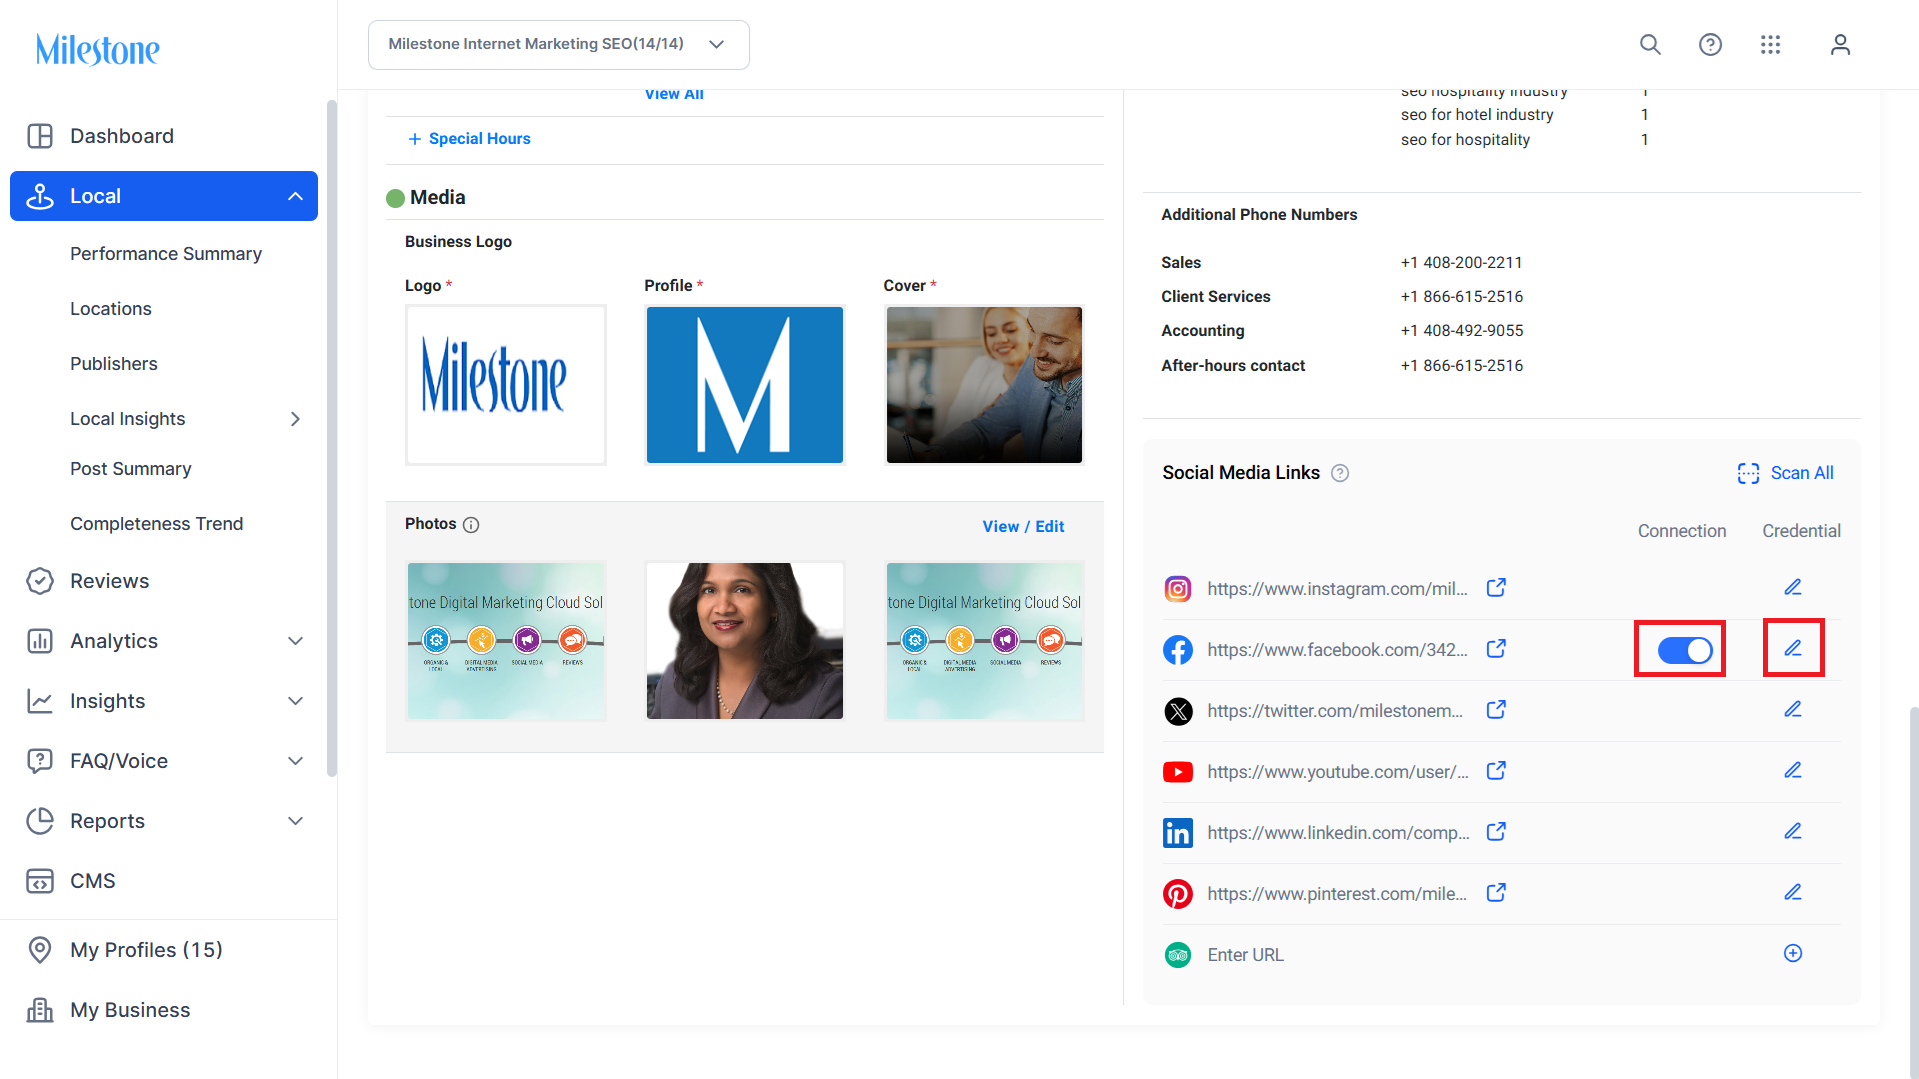Add TripAdvisor URL with plus icon
The height and width of the screenshot is (1079, 1919).
tap(1793, 953)
